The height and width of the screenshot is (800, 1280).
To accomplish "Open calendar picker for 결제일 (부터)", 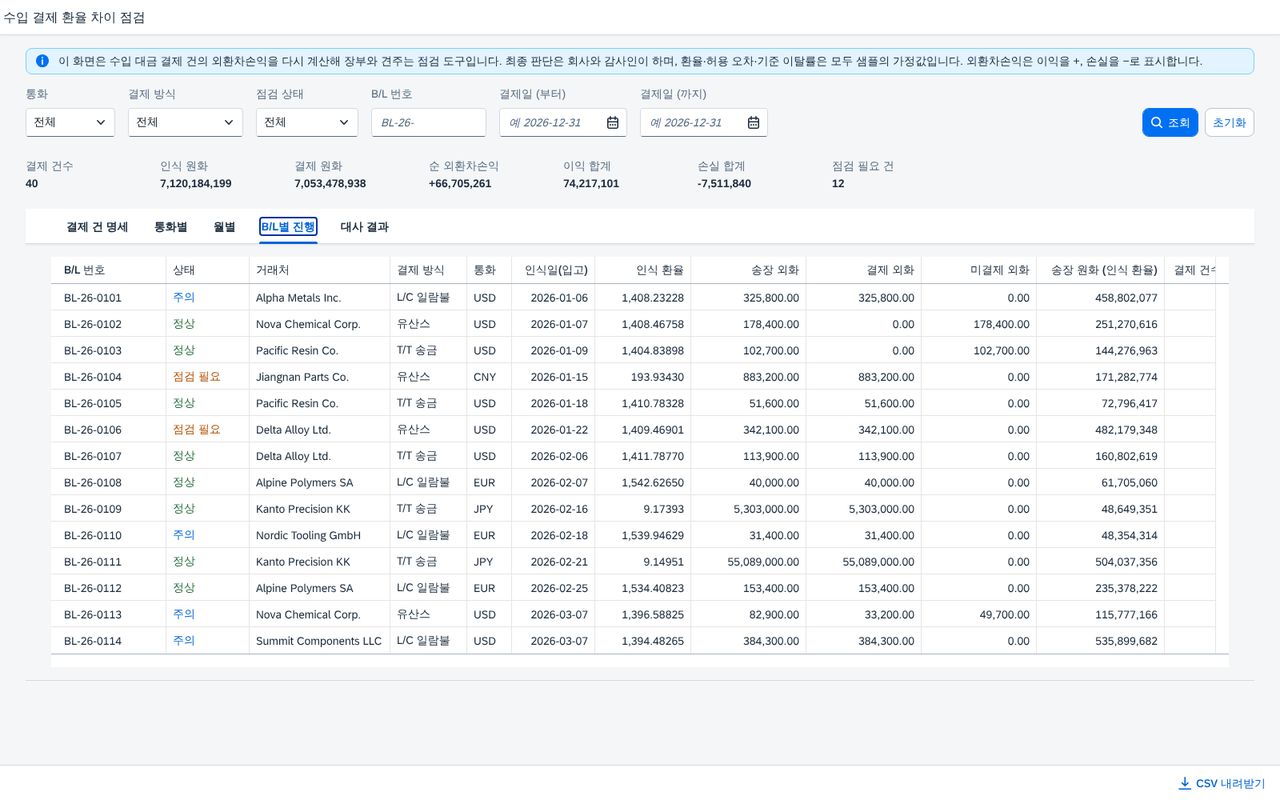I will tap(612, 123).
